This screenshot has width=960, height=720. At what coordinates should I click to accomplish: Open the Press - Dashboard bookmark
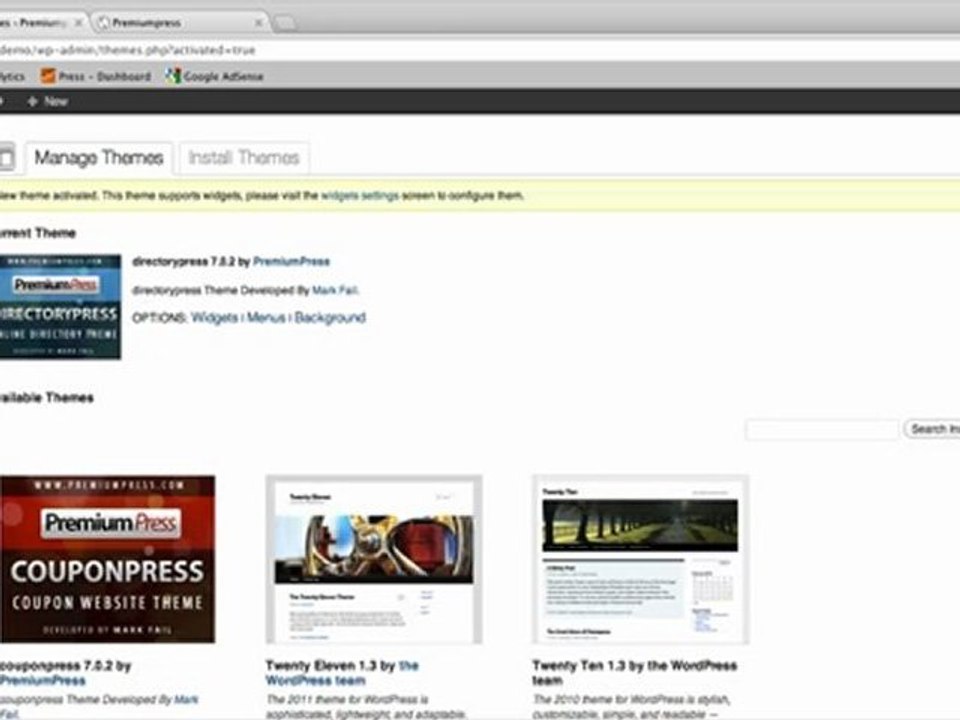pos(96,77)
